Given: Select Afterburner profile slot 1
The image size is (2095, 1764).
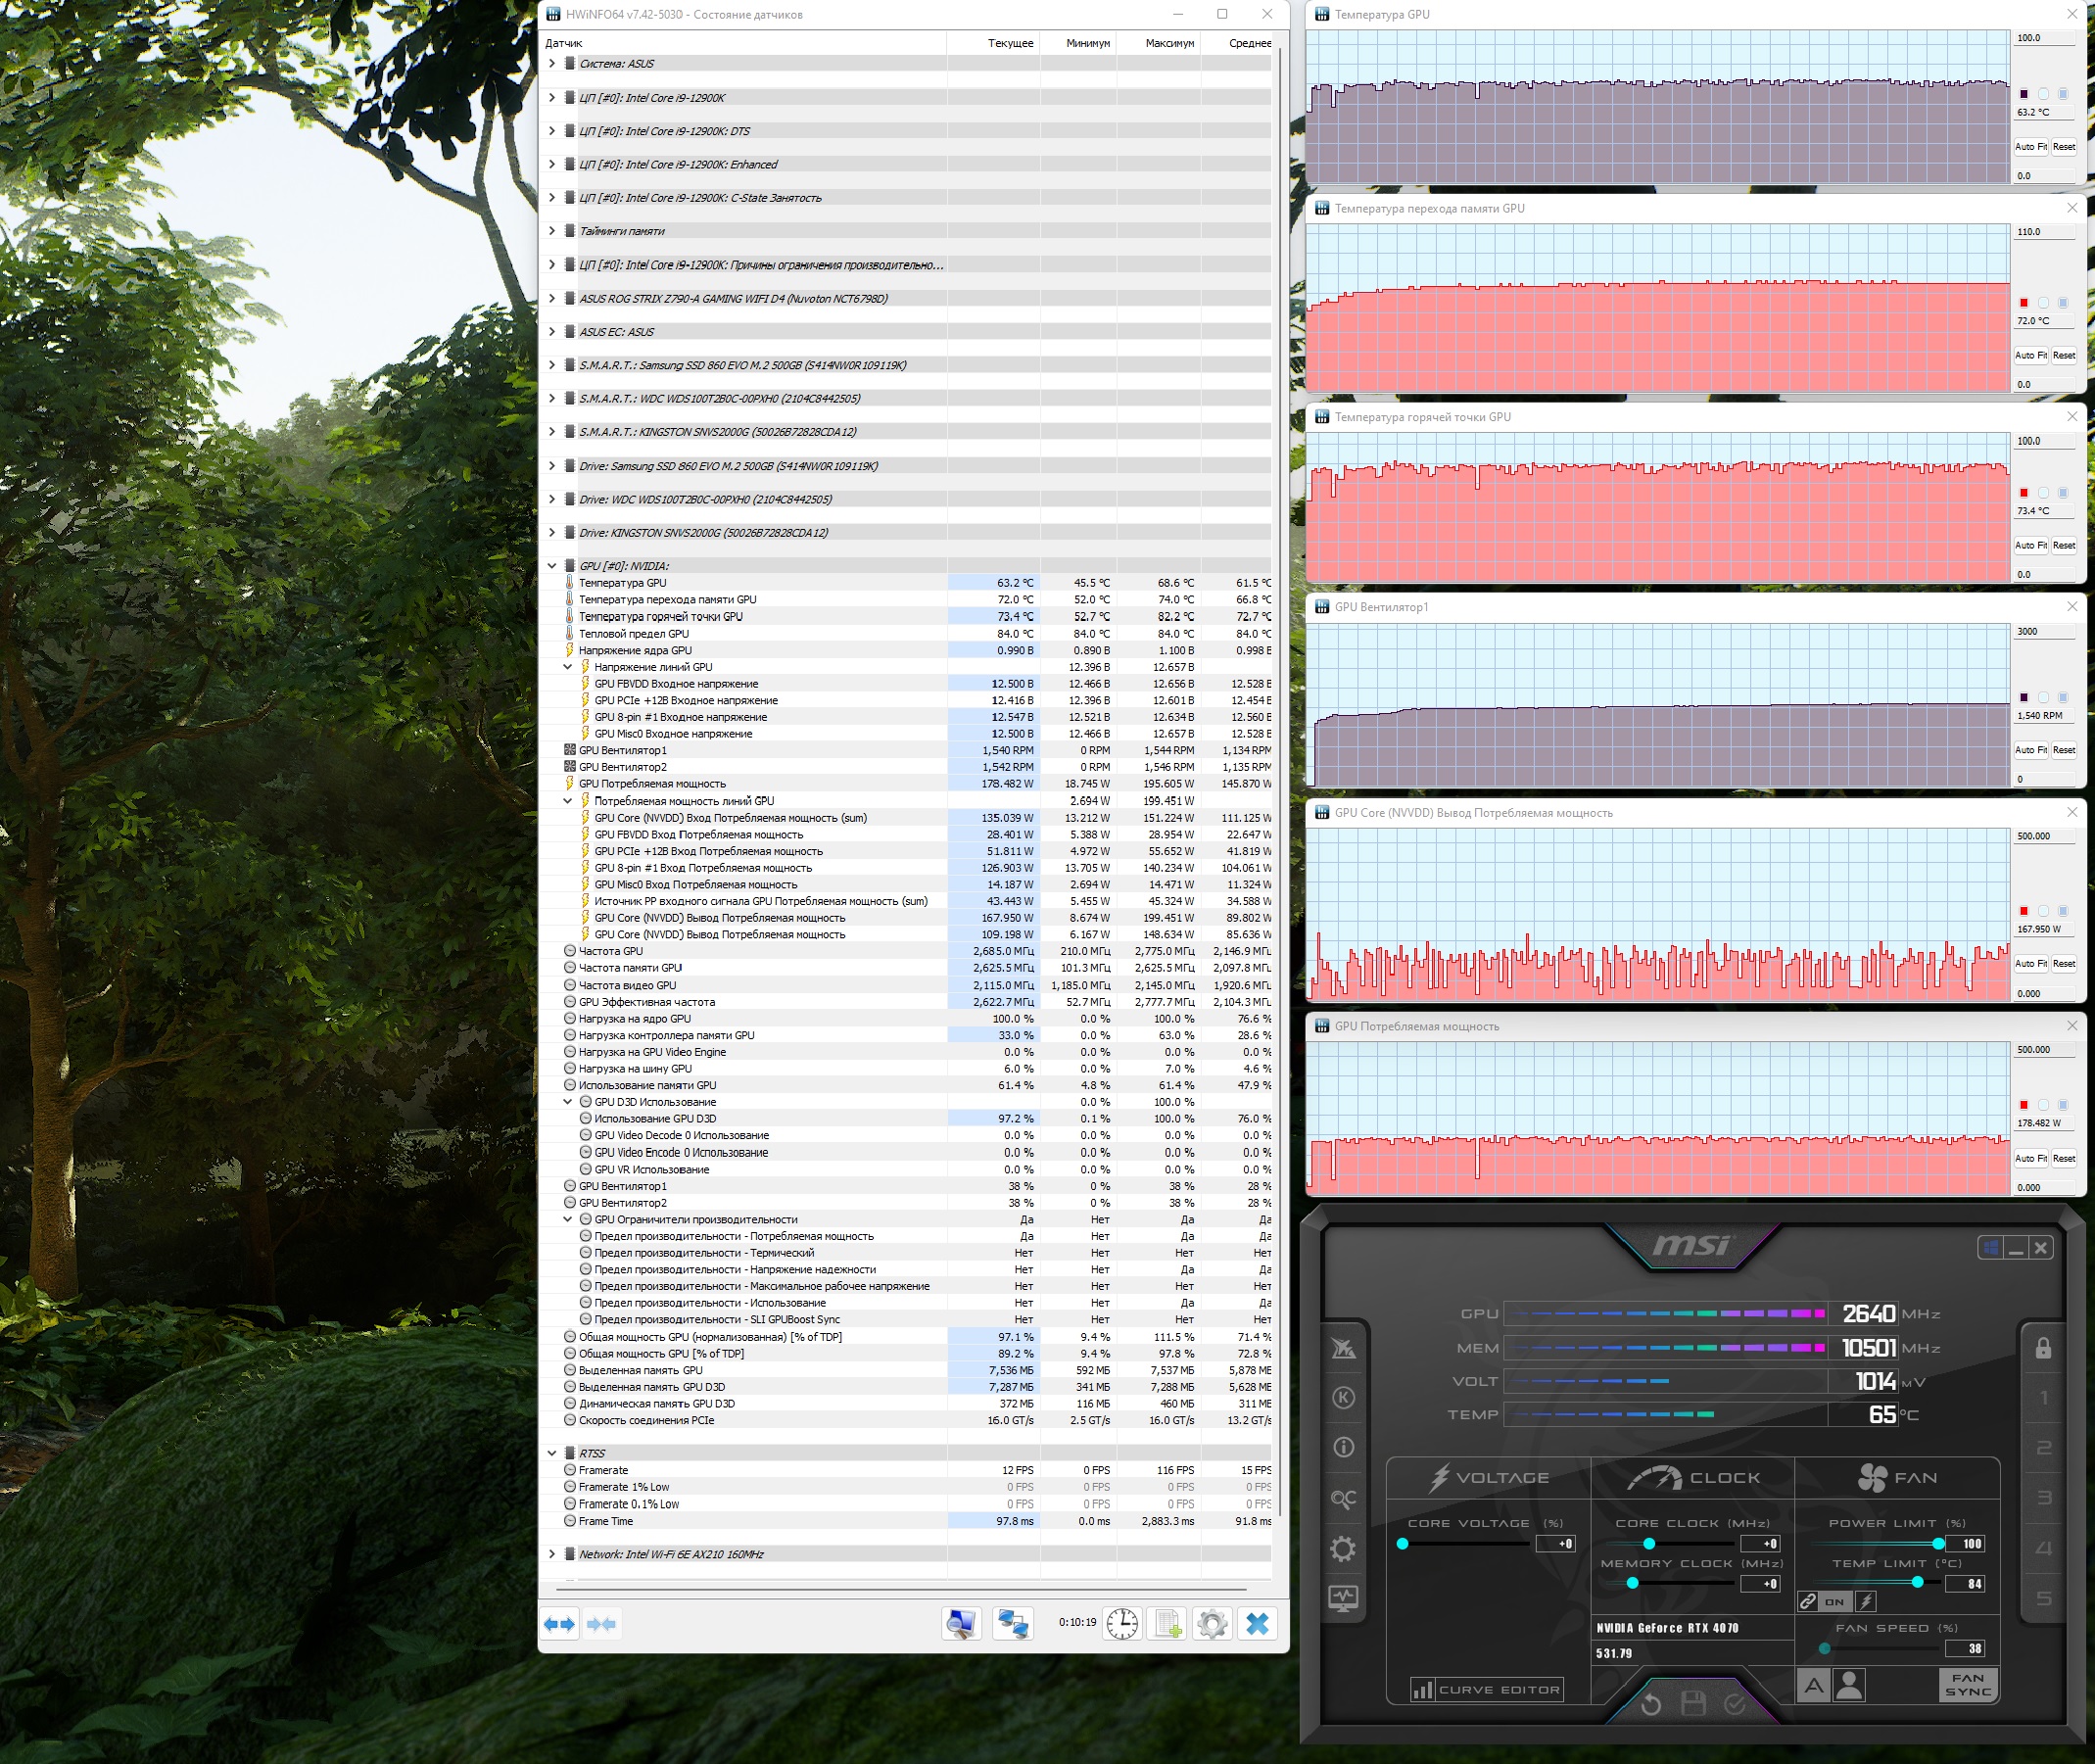Looking at the screenshot, I should (2043, 1398).
